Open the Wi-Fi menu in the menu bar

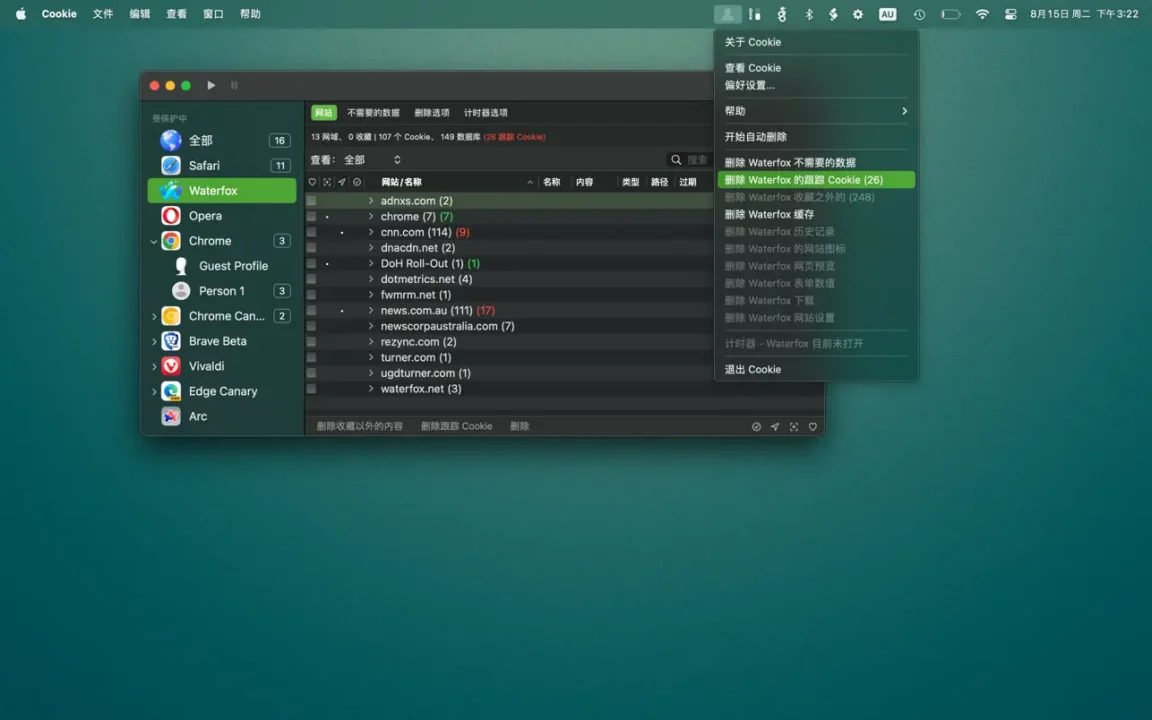[982, 14]
